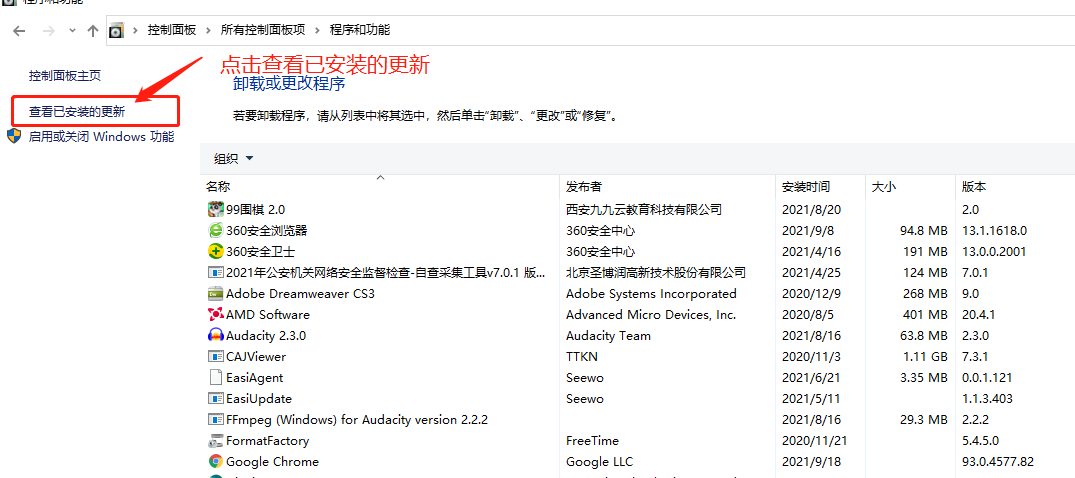This screenshot has height=478, width=1075.
Task: Select Adobe Systems Incorporated publisher cell
Action: click(x=651, y=294)
